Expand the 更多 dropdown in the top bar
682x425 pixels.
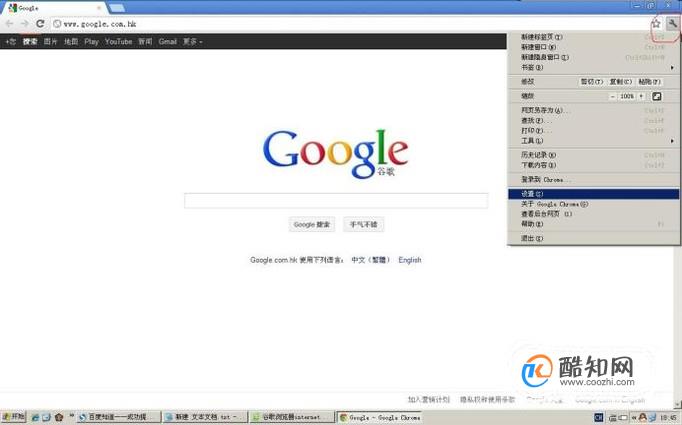[x=192, y=41]
